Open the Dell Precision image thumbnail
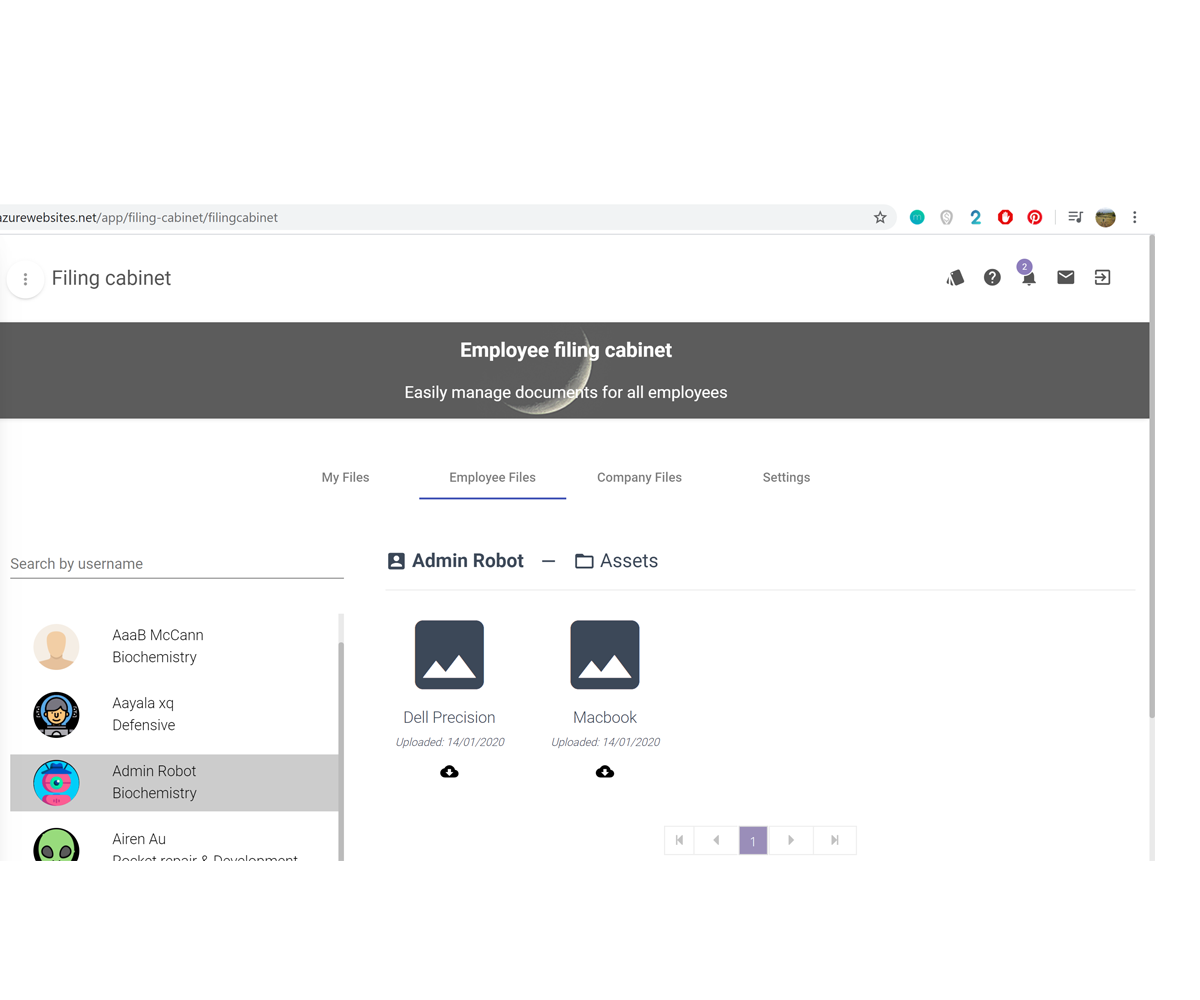The width and height of the screenshot is (1200, 1000). [x=449, y=655]
